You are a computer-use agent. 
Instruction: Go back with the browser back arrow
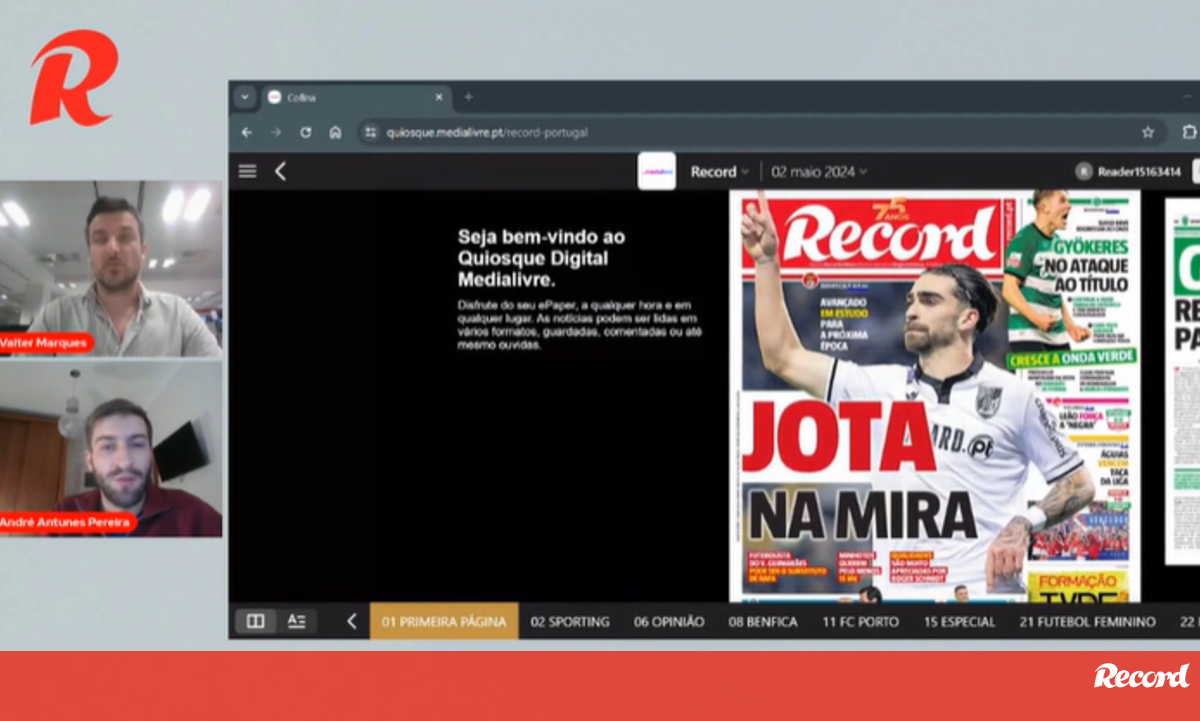click(x=247, y=132)
